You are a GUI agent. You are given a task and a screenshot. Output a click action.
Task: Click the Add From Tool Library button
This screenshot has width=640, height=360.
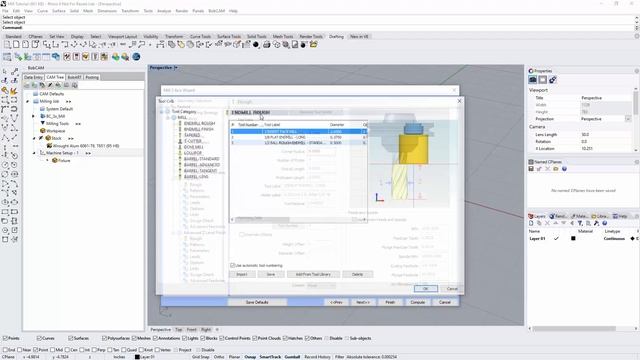pos(313,274)
